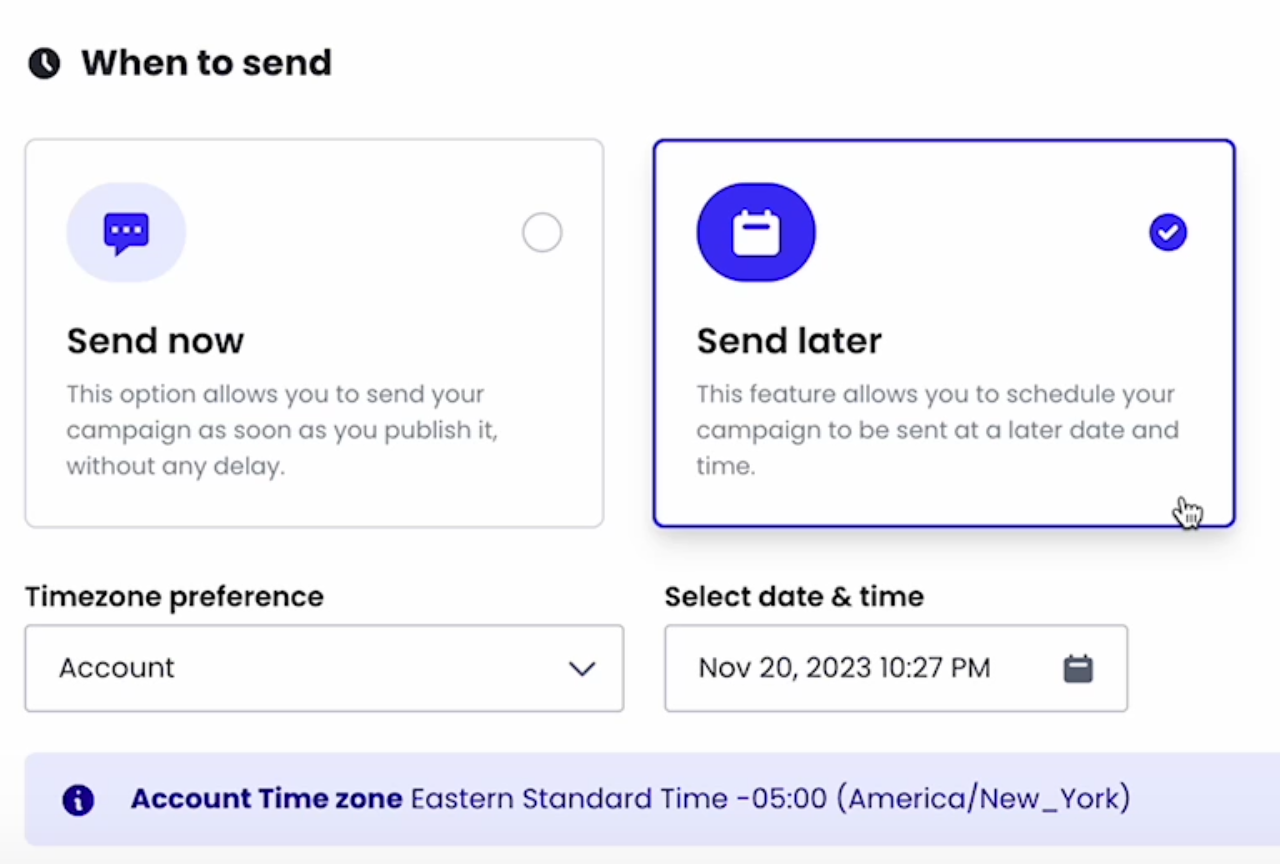Click the Send now heading text
Screen dimensions: 1280x864
[x=155, y=341]
